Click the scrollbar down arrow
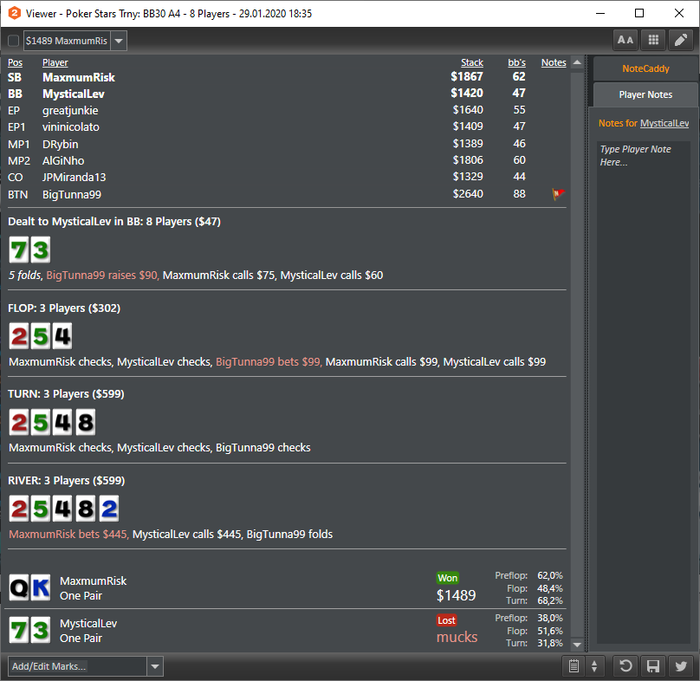 click(x=577, y=644)
